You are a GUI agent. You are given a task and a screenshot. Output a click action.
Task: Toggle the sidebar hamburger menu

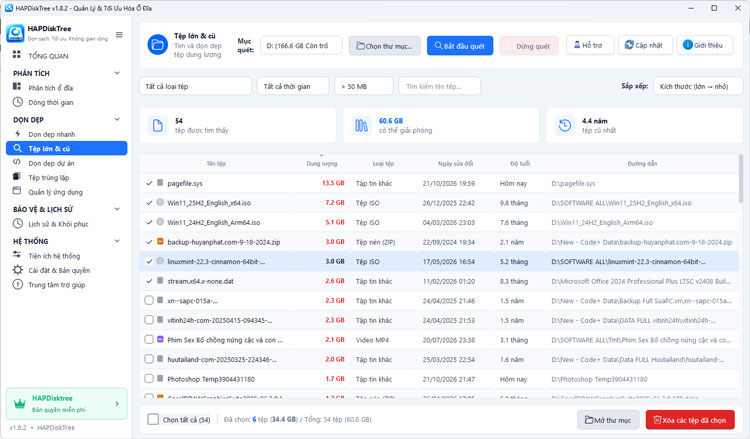pos(119,34)
